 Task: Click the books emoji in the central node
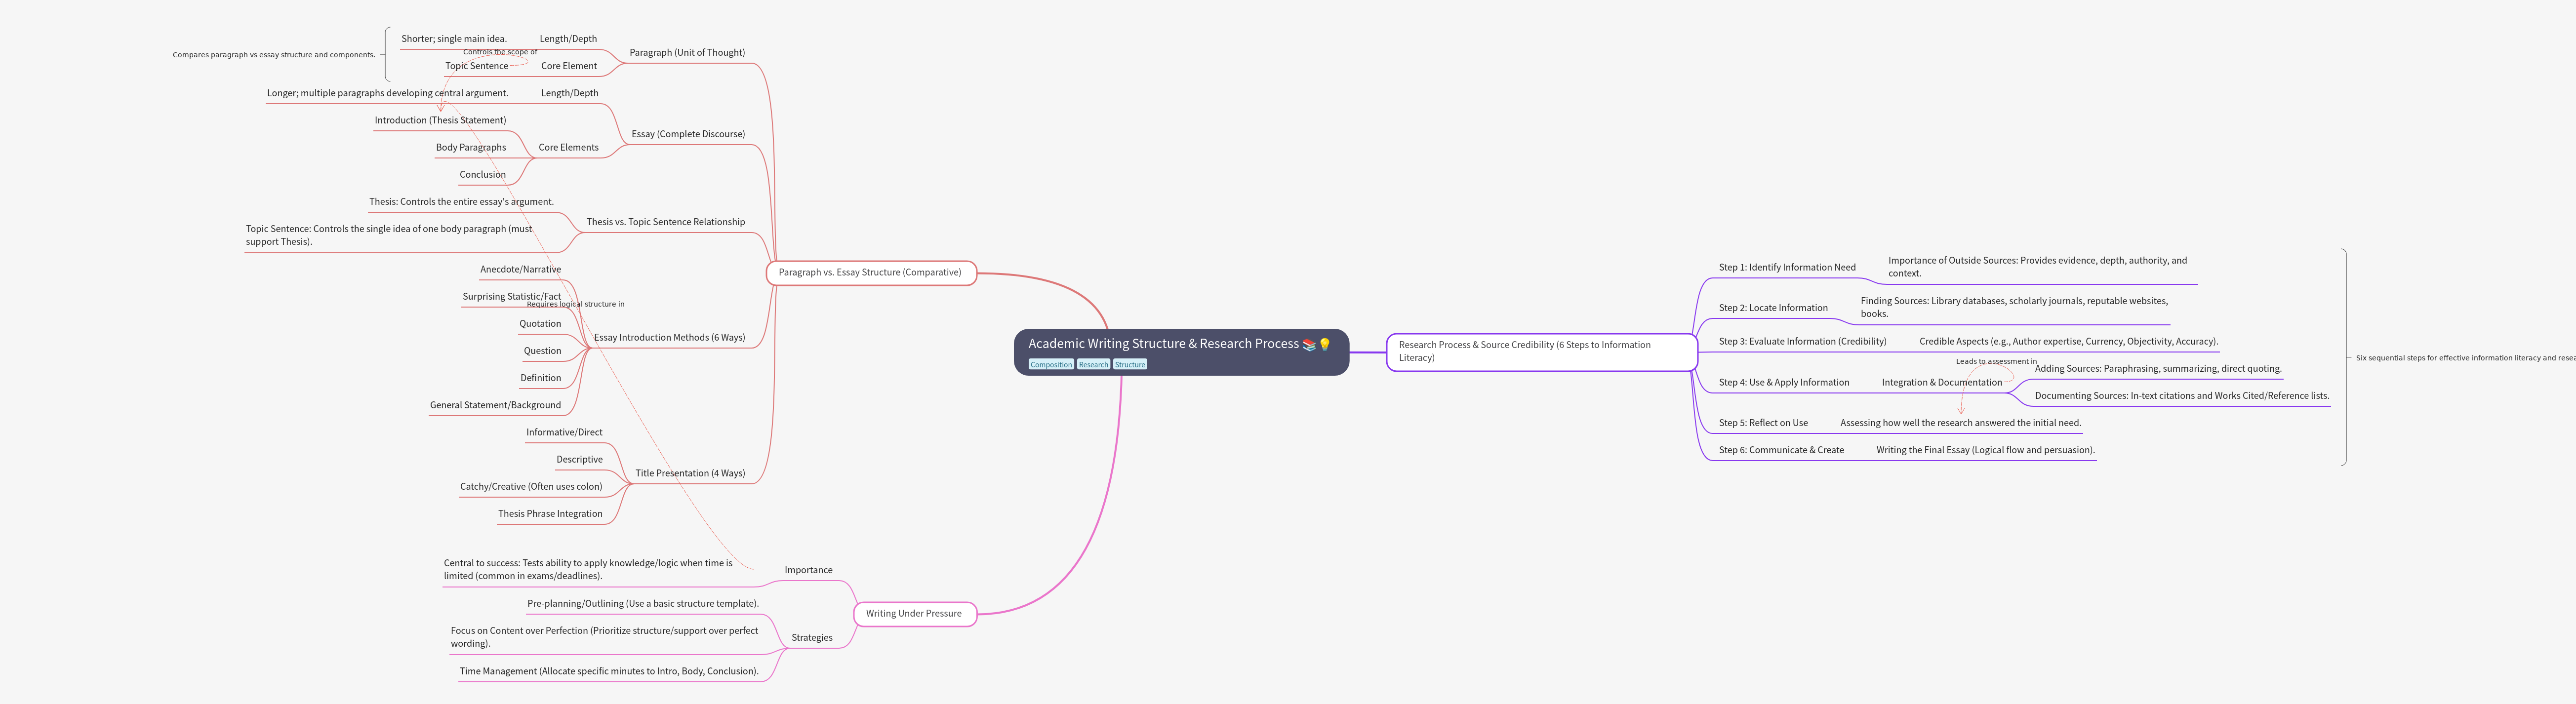(x=1309, y=345)
